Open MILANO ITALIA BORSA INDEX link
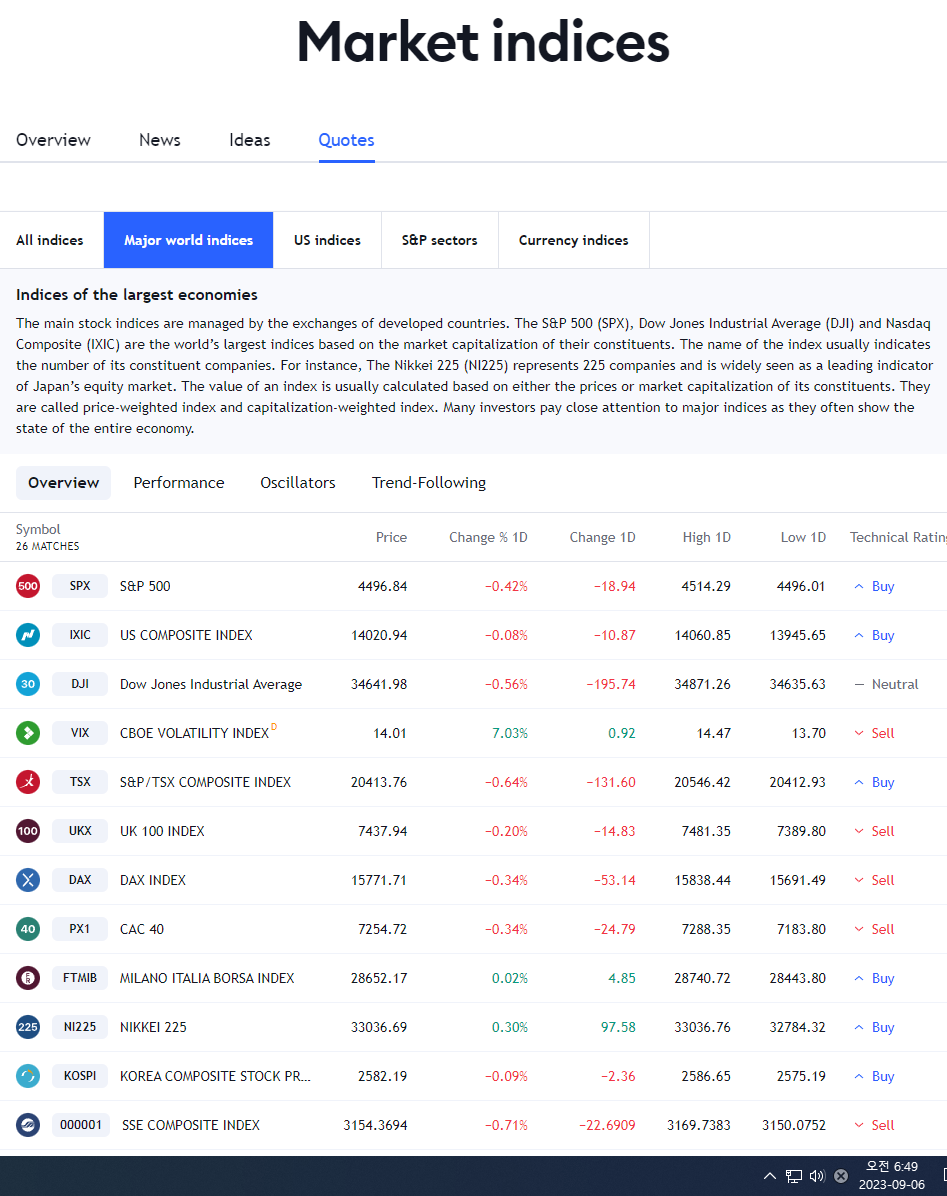Screen dimensions: 947x1196 tap(207, 979)
